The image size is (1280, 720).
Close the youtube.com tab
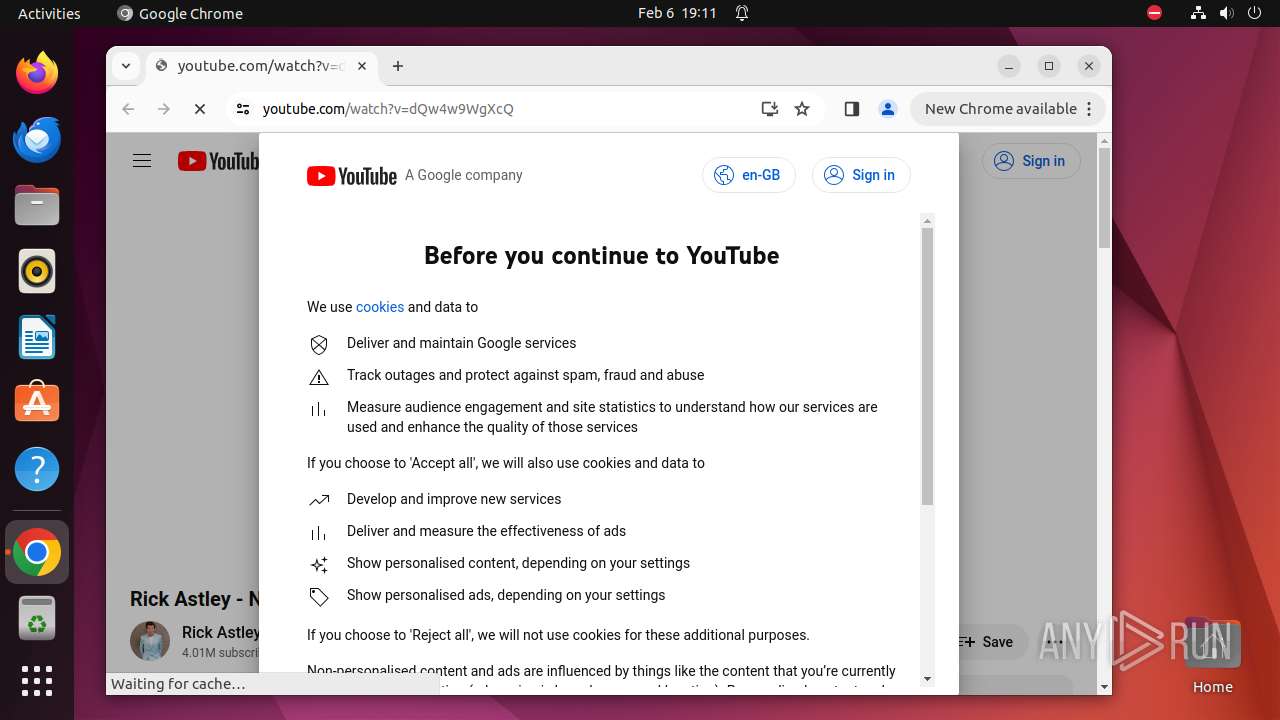(x=362, y=66)
